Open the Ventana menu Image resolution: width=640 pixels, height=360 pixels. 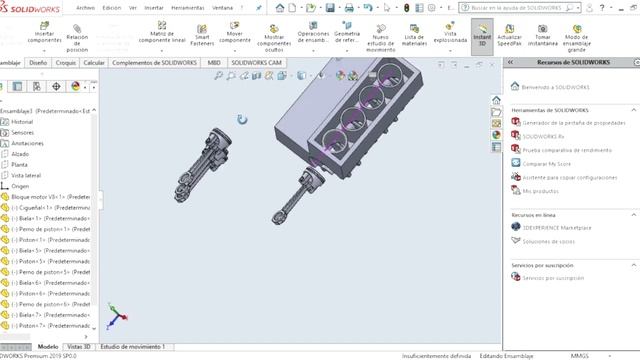222,8
